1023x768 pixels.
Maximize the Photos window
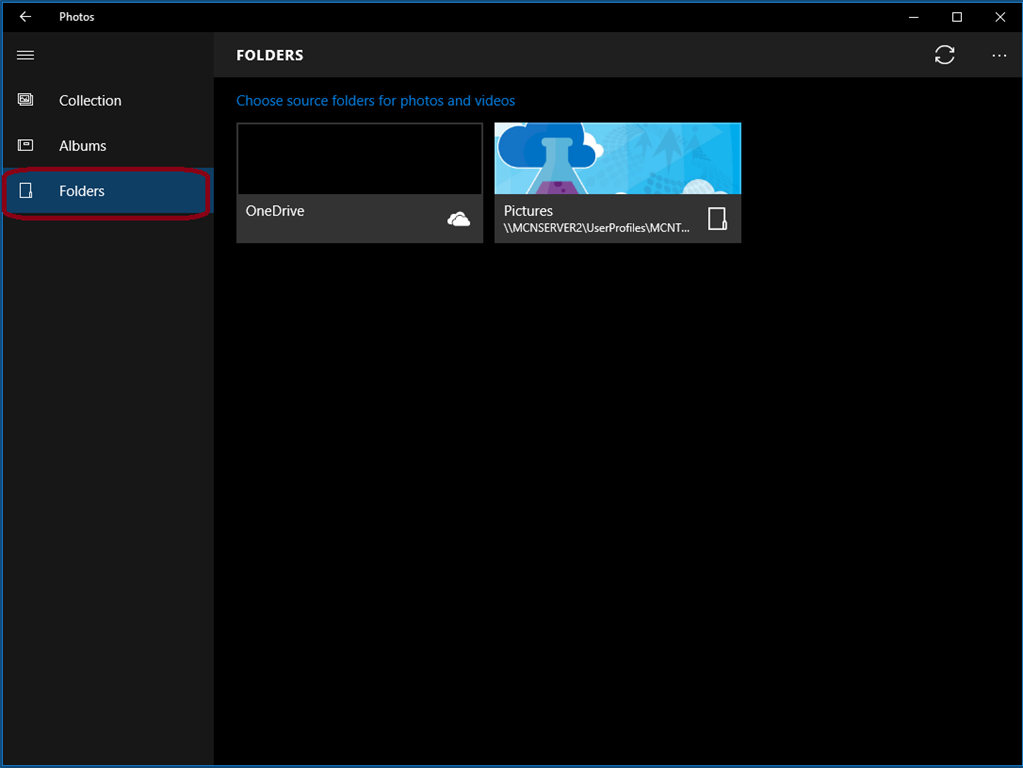(x=956, y=17)
